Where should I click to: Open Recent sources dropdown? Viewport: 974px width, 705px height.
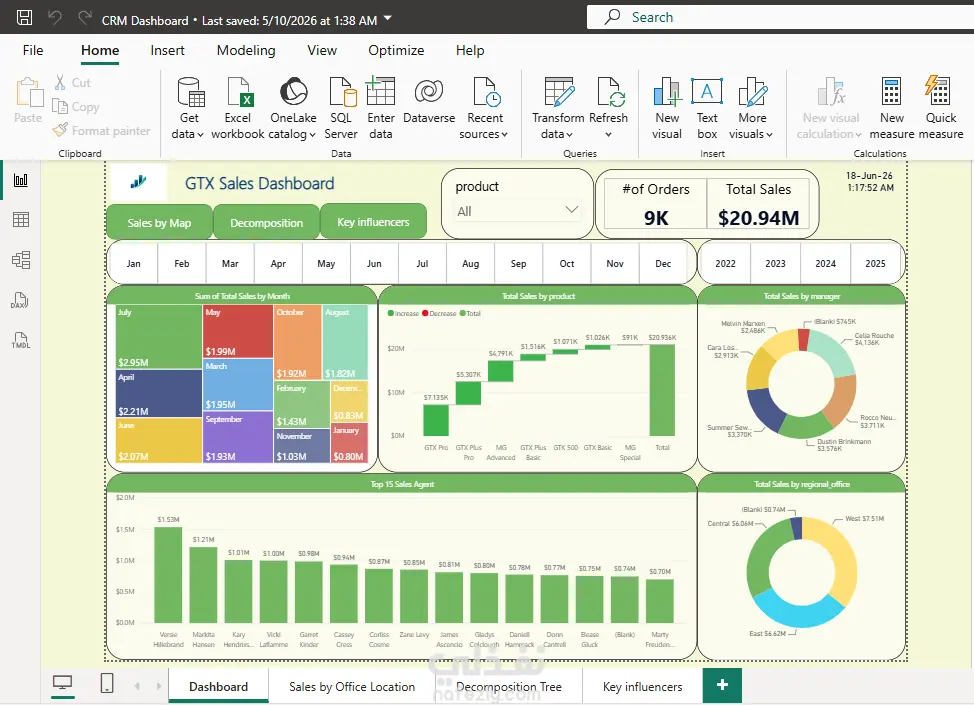485,108
